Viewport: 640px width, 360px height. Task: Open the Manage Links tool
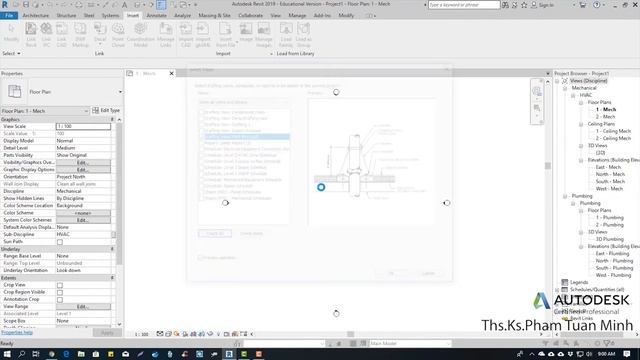tap(166, 35)
